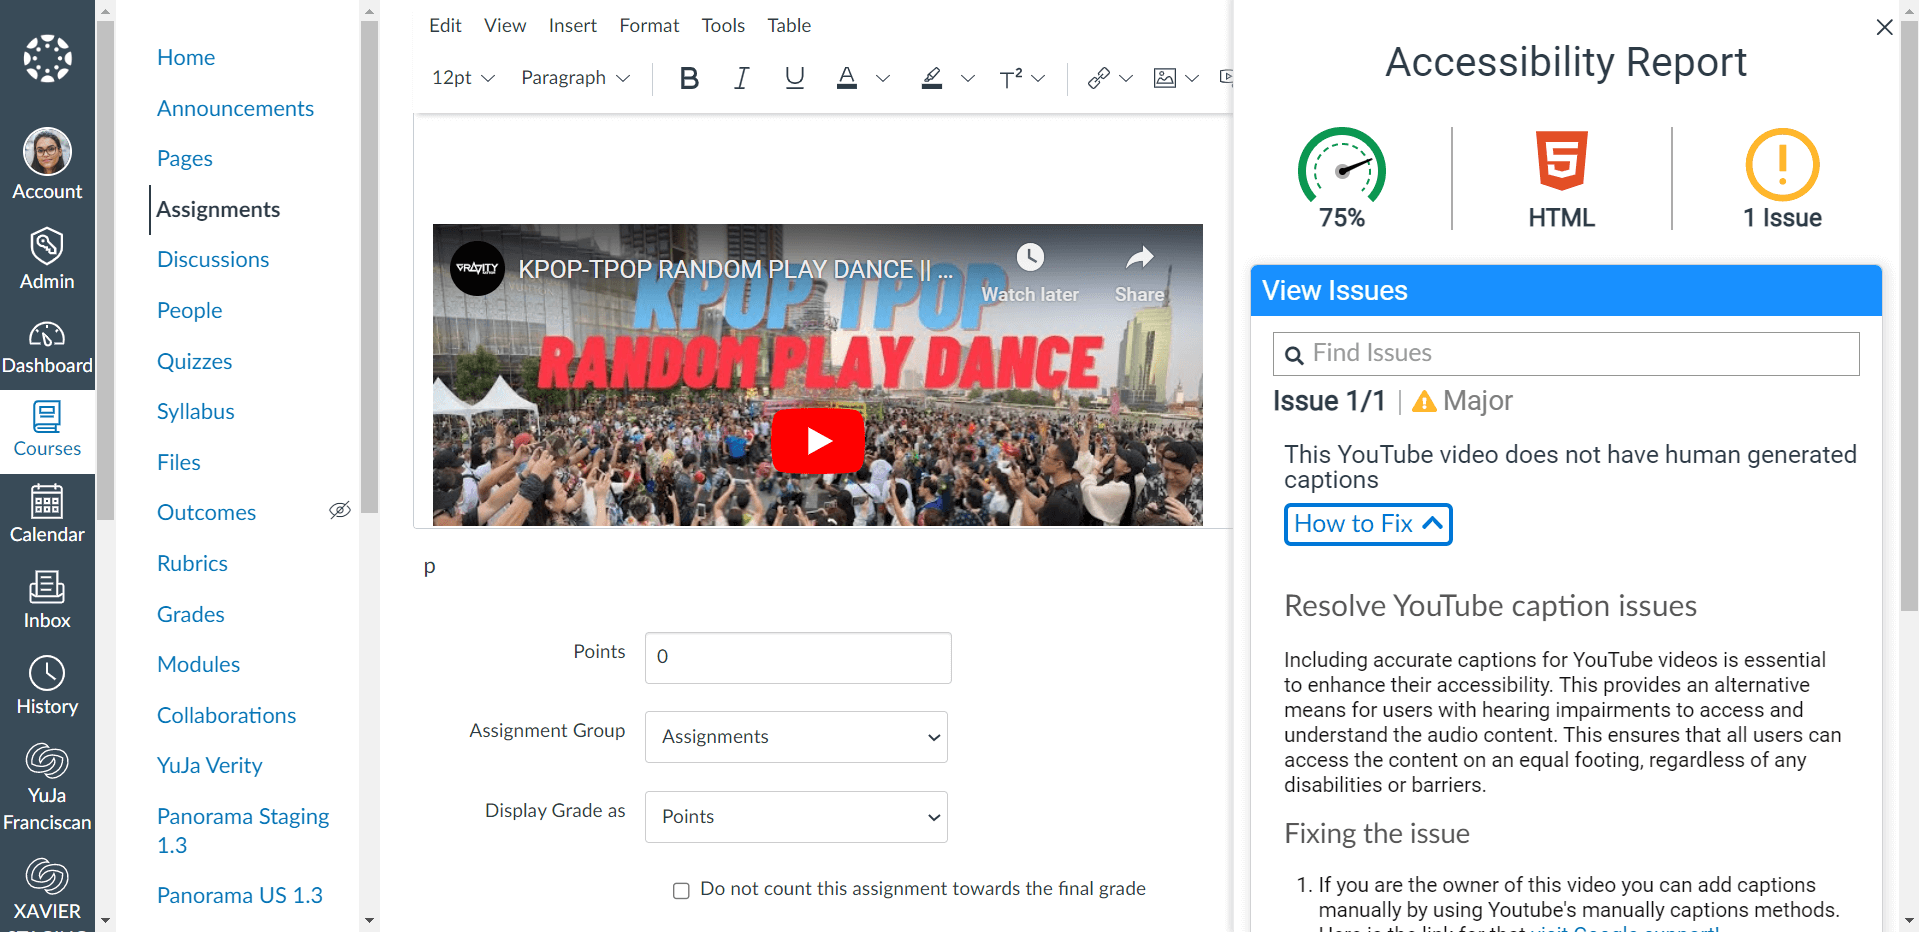Go to the Home course link
This screenshot has height=932, width=1919.
coord(186,58)
